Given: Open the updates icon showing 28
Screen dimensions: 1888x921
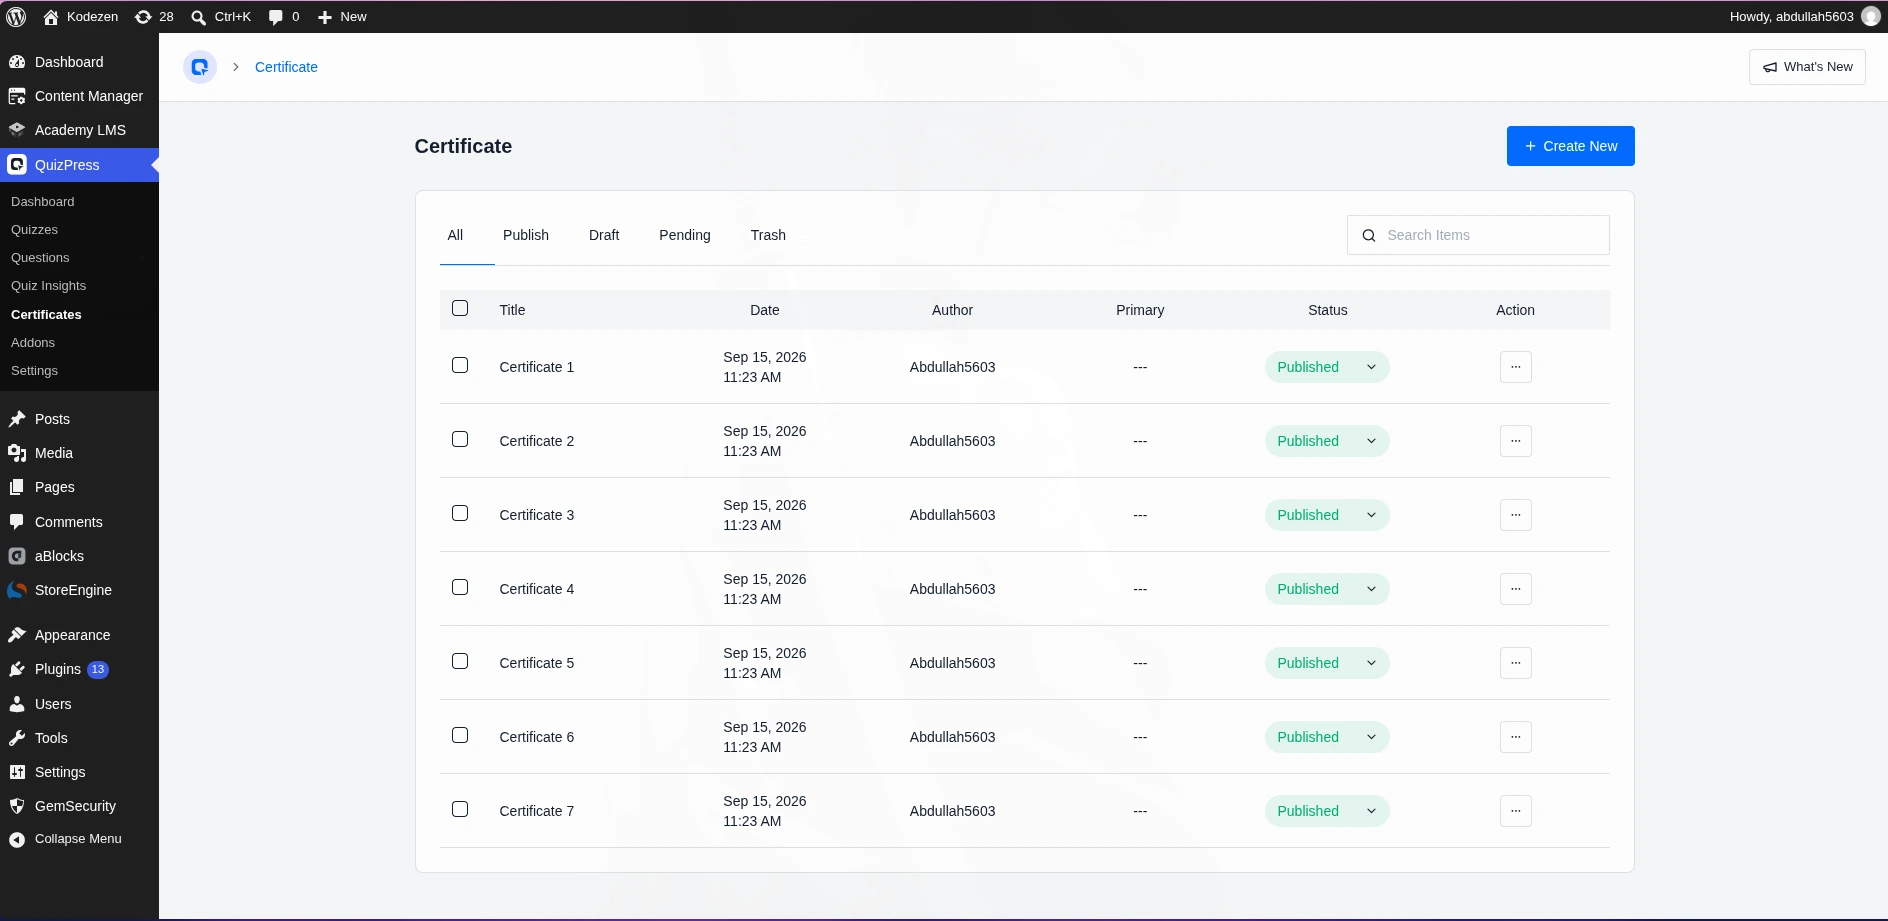Looking at the screenshot, I should (x=154, y=17).
